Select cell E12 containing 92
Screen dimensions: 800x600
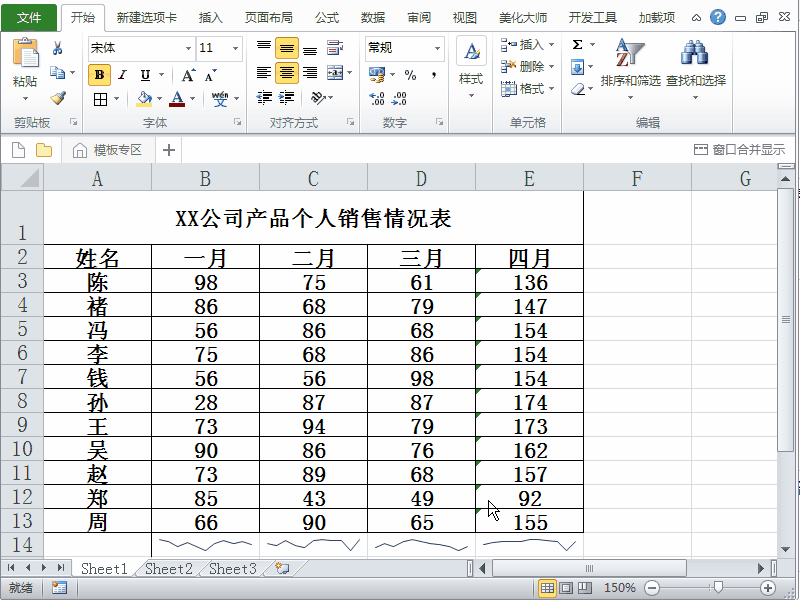[x=529, y=498]
